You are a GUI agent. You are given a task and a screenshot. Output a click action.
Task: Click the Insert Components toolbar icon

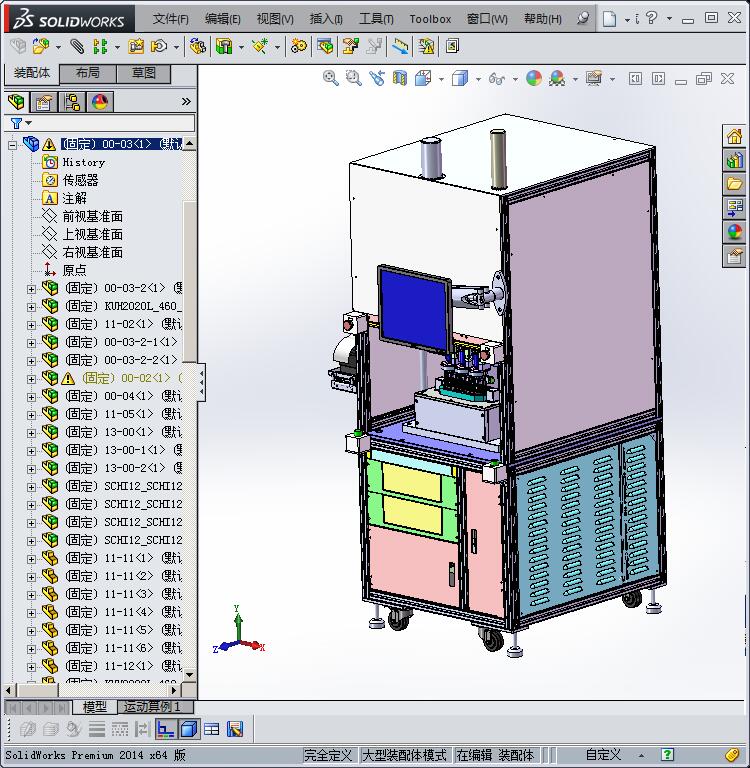pos(41,47)
